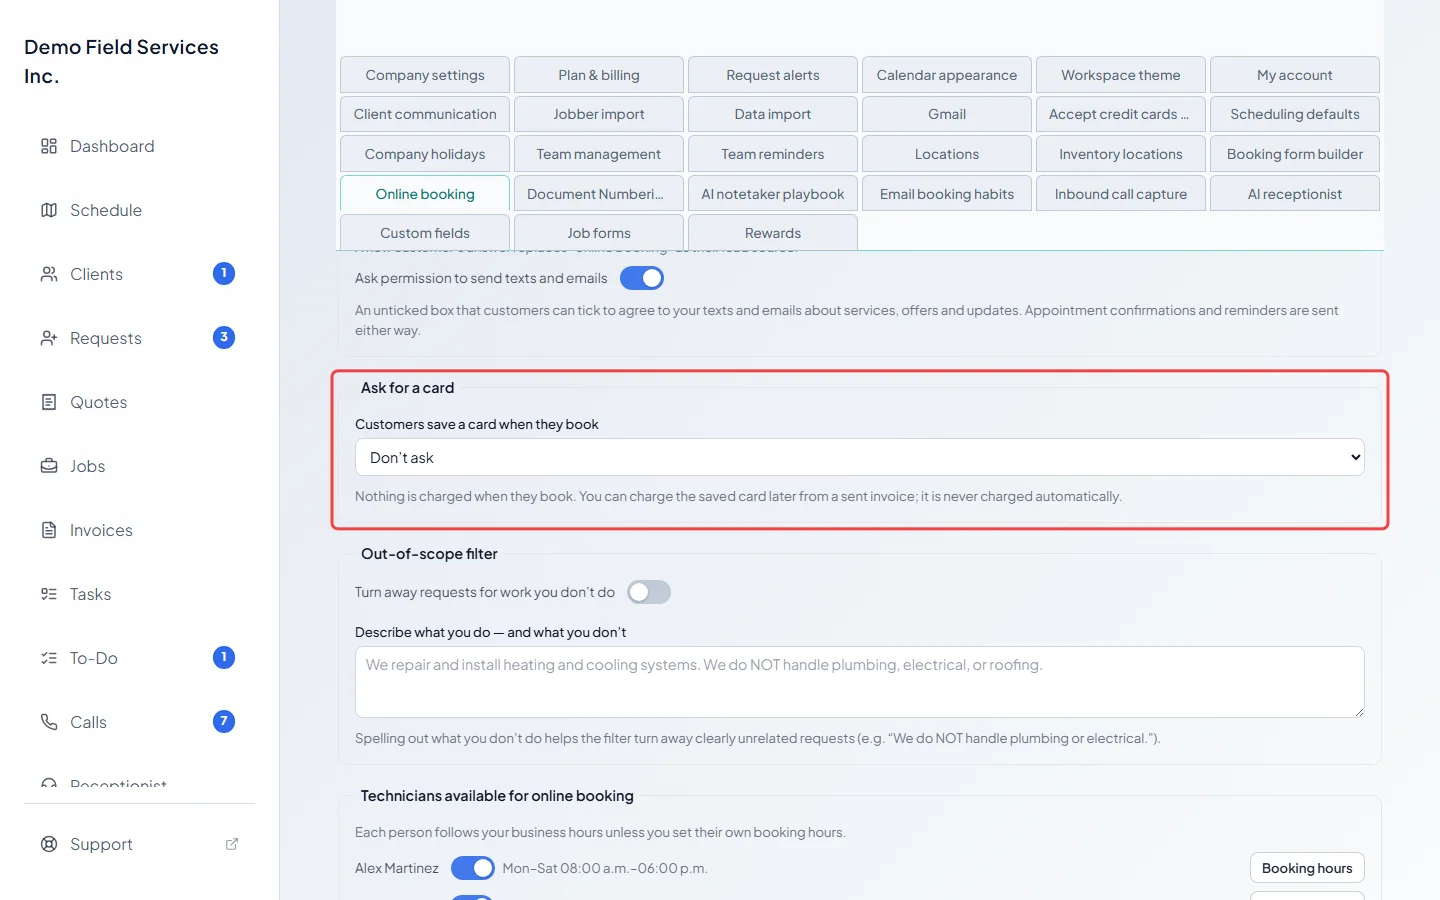Image resolution: width=1440 pixels, height=900 pixels.
Task: Click the Tasks list icon
Action: tap(49, 594)
